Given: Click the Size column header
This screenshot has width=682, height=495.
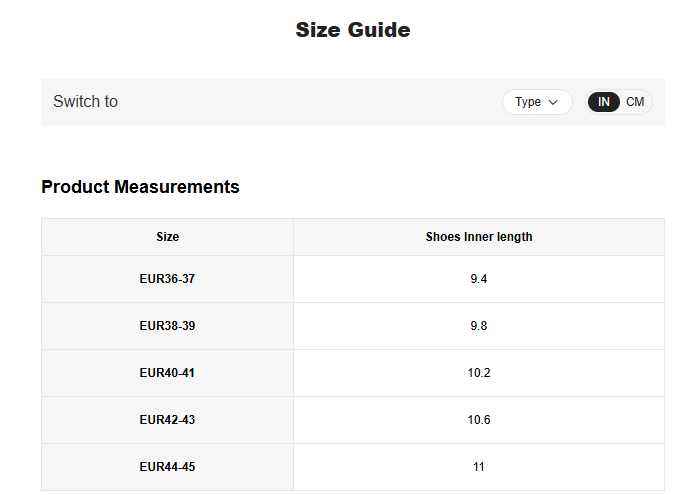Looking at the screenshot, I should tap(167, 237).
